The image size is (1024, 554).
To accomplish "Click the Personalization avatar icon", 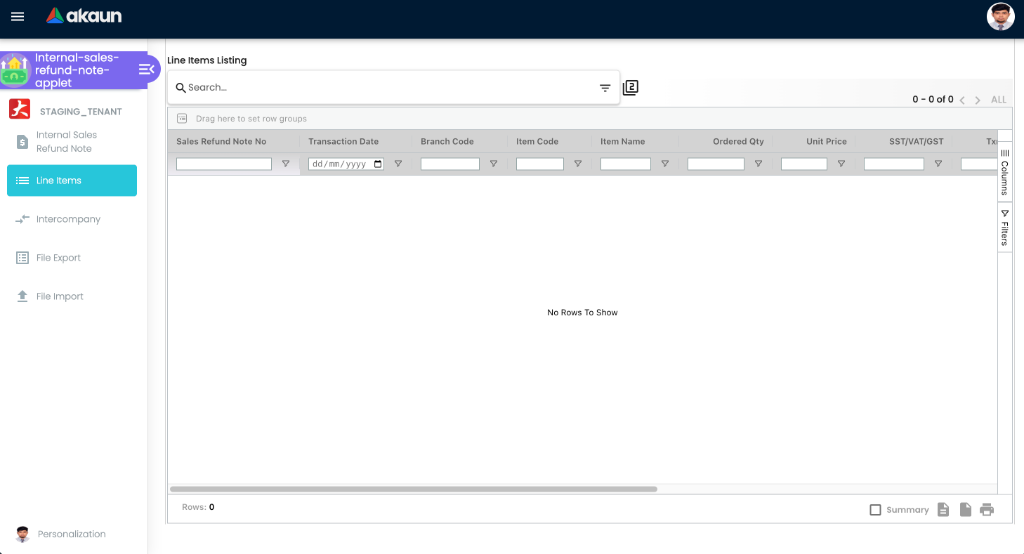I will click(x=22, y=534).
